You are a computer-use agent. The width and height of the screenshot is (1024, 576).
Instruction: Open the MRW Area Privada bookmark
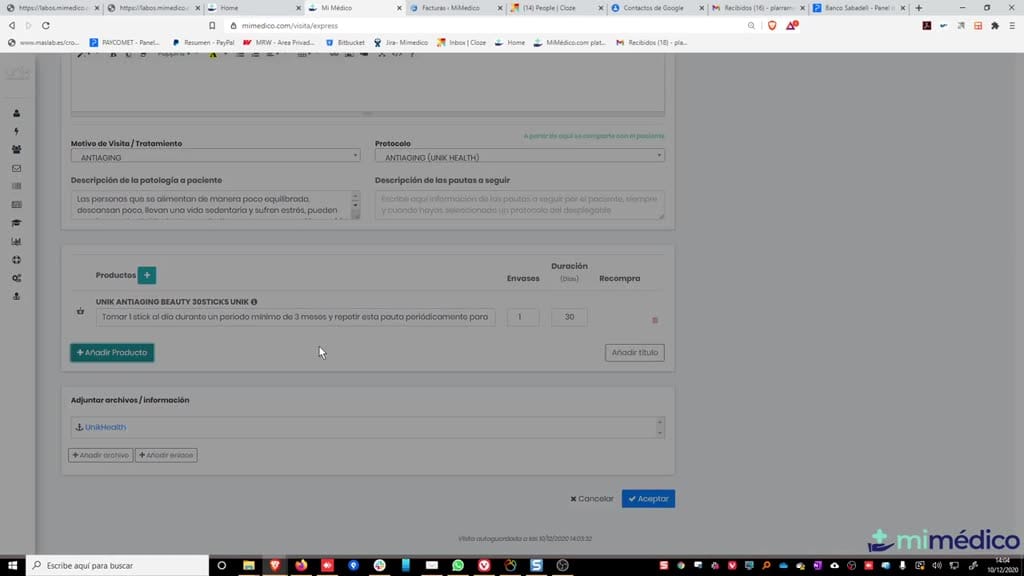coord(279,42)
